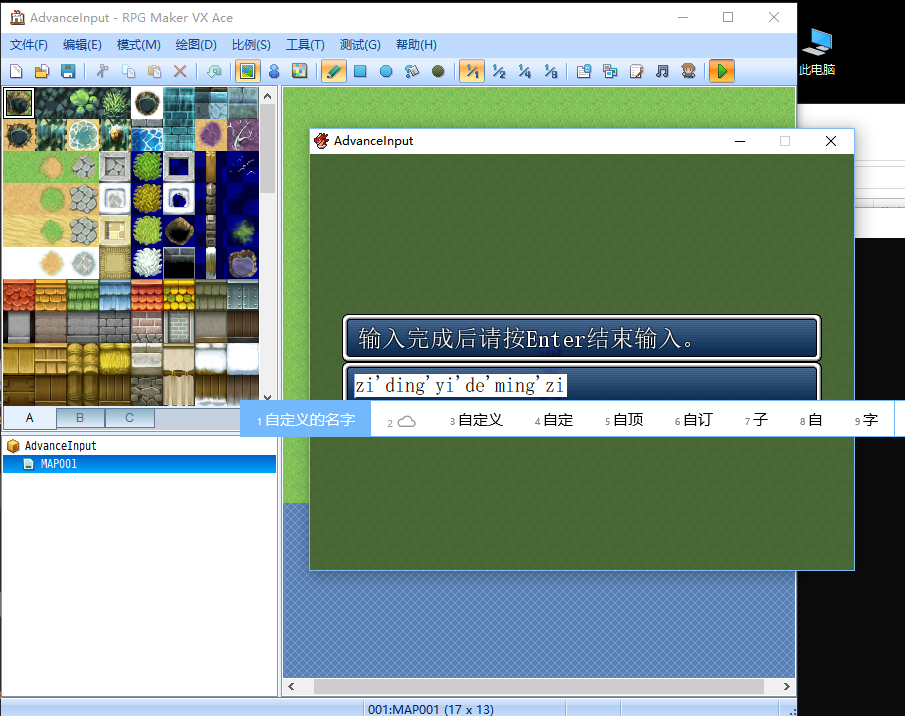Screen dimensions: 905x716
Task: Open the 此电脑 desktop icon
Action: coord(817,52)
